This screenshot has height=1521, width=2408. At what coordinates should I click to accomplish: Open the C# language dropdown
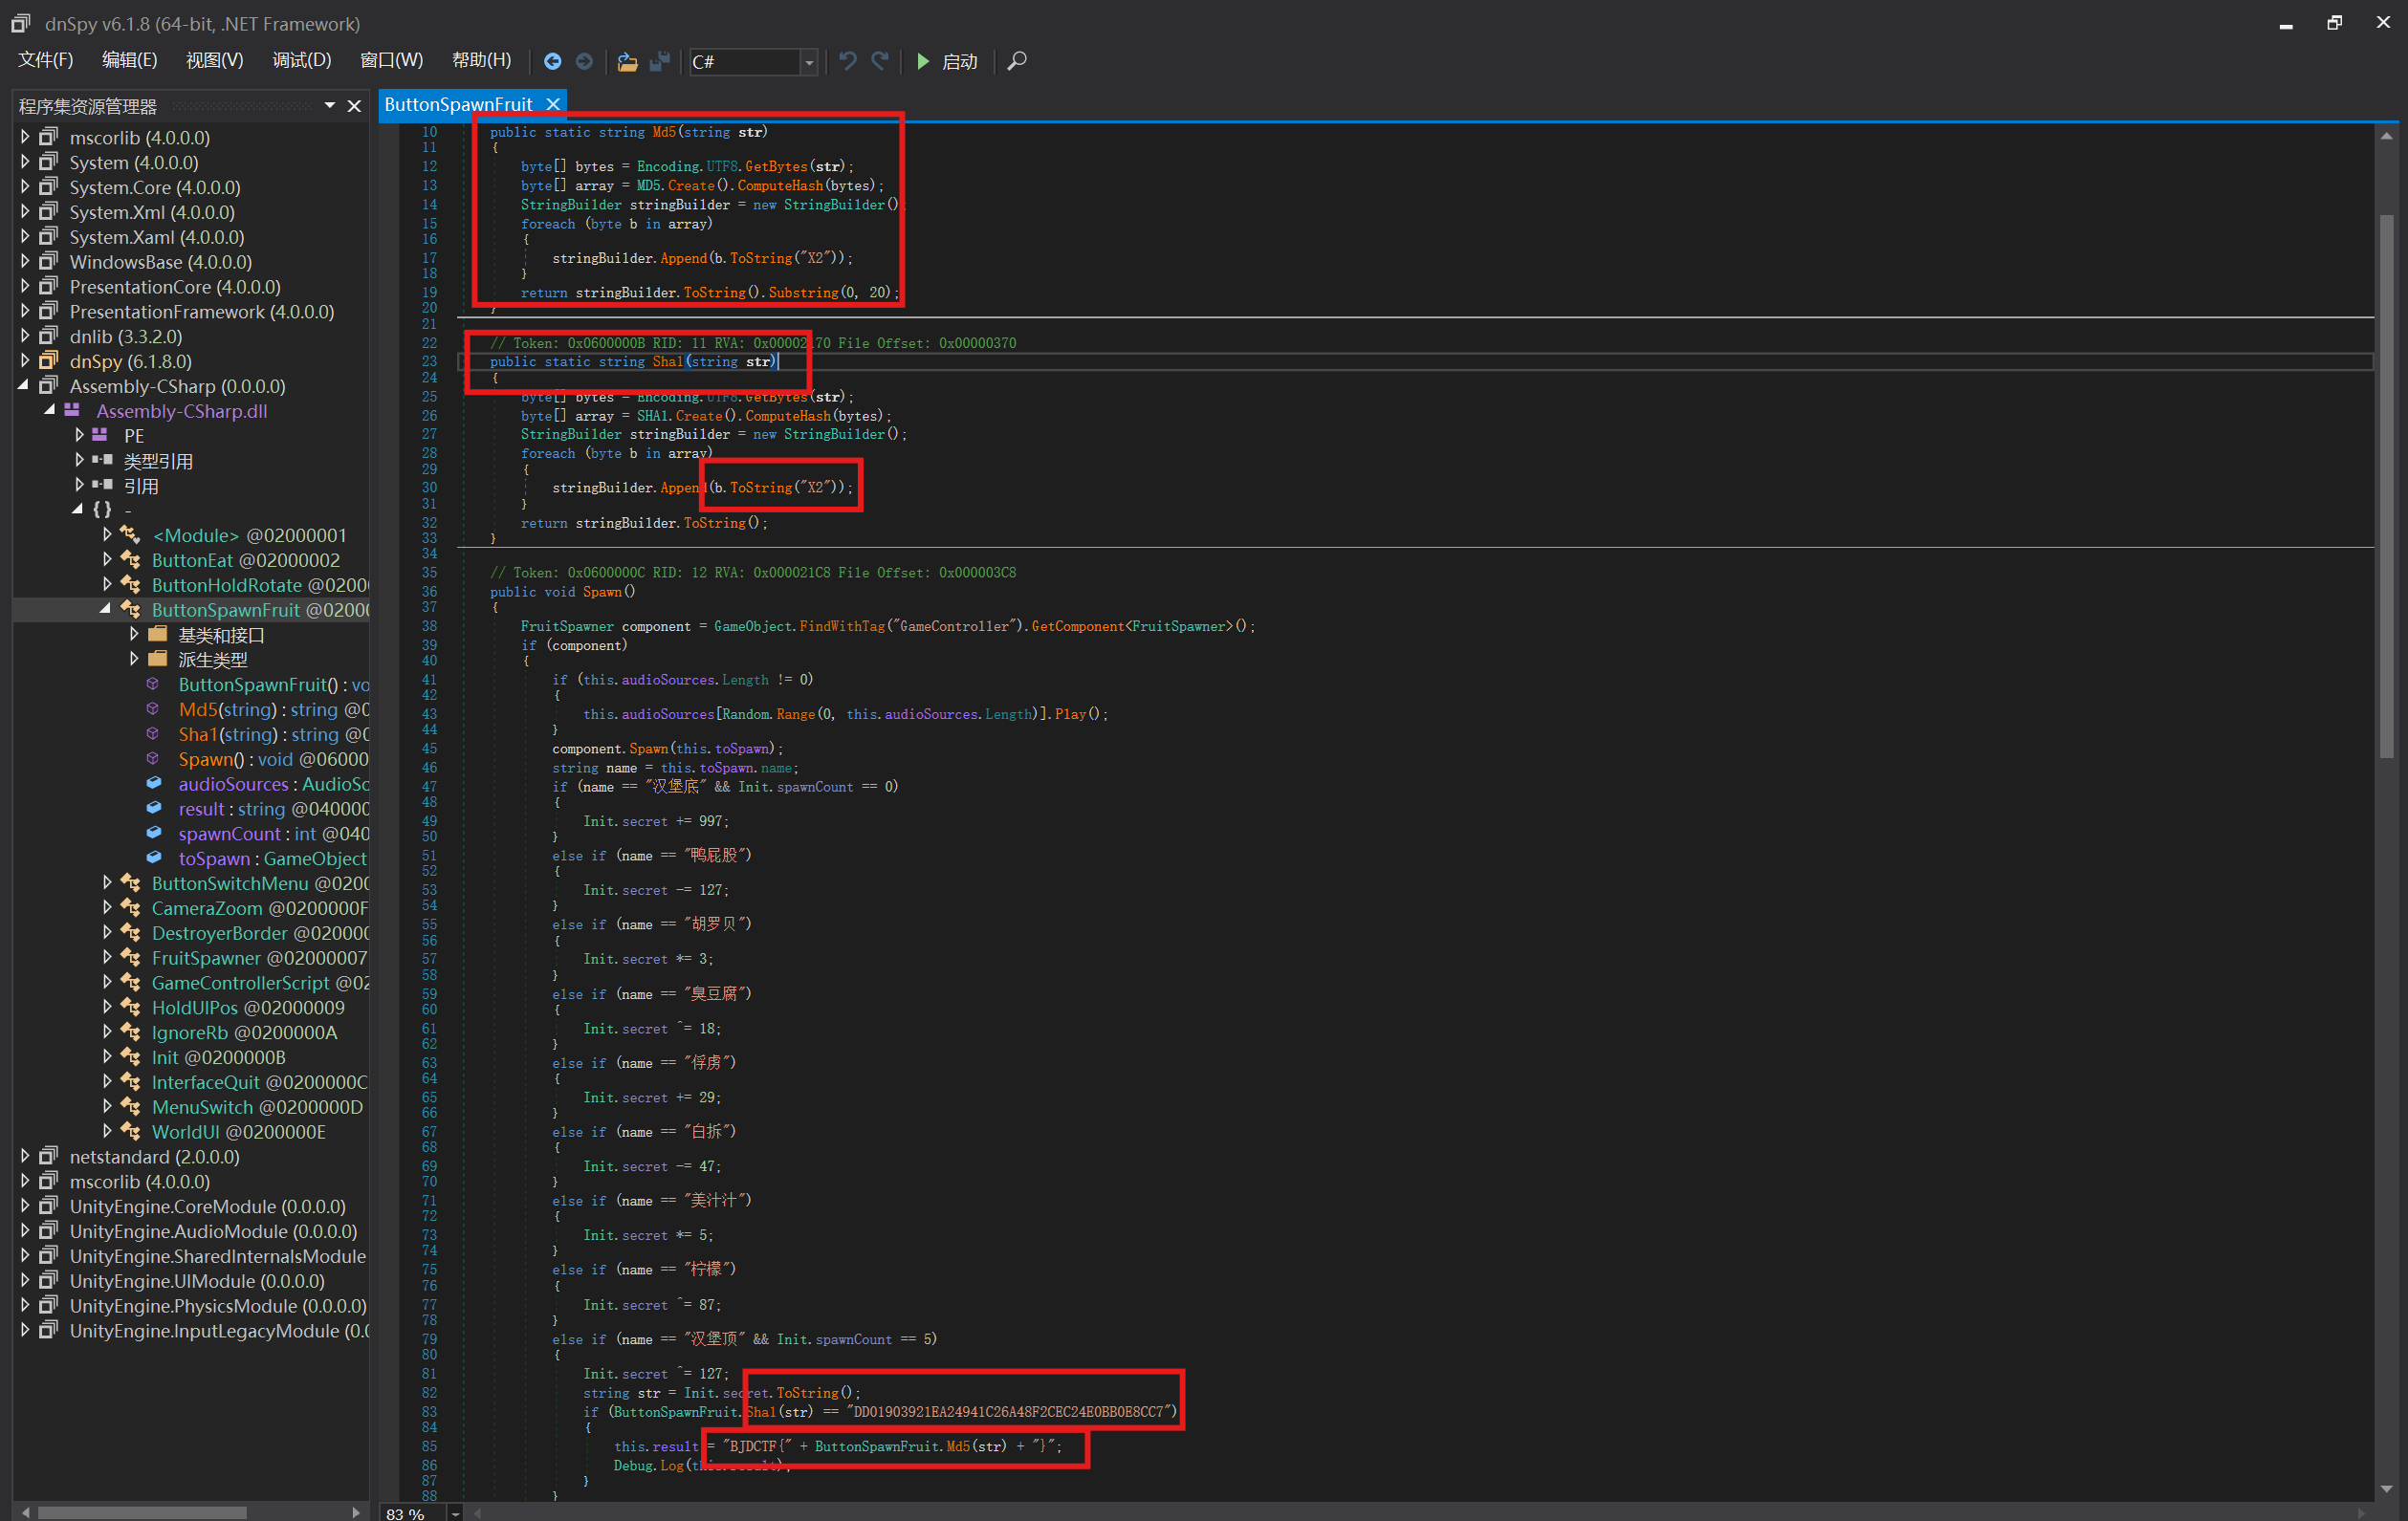coord(809,62)
